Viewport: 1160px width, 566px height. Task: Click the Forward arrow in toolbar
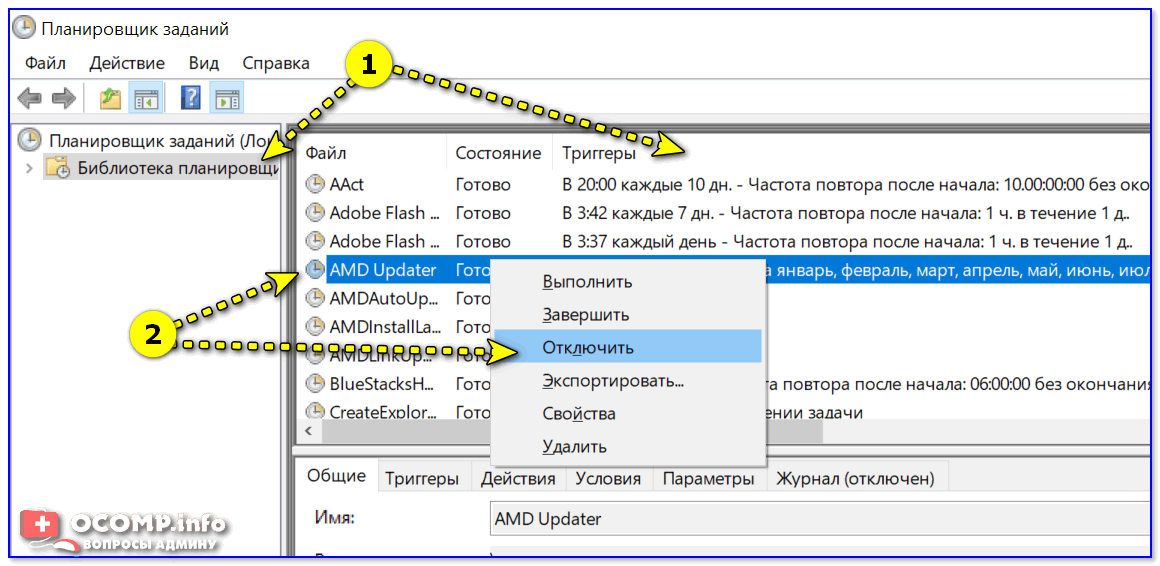click(x=63, y=98)
